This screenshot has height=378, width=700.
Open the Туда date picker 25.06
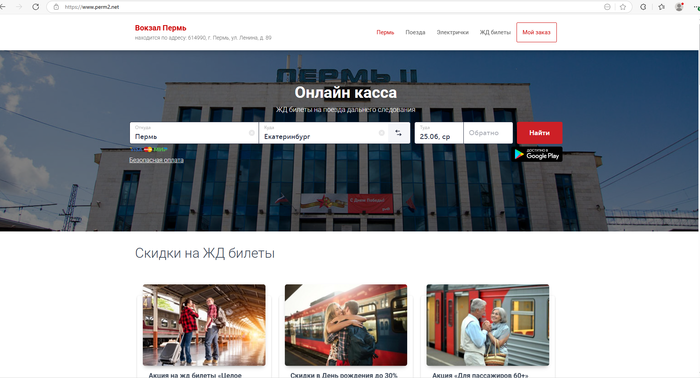coord(439,133)
